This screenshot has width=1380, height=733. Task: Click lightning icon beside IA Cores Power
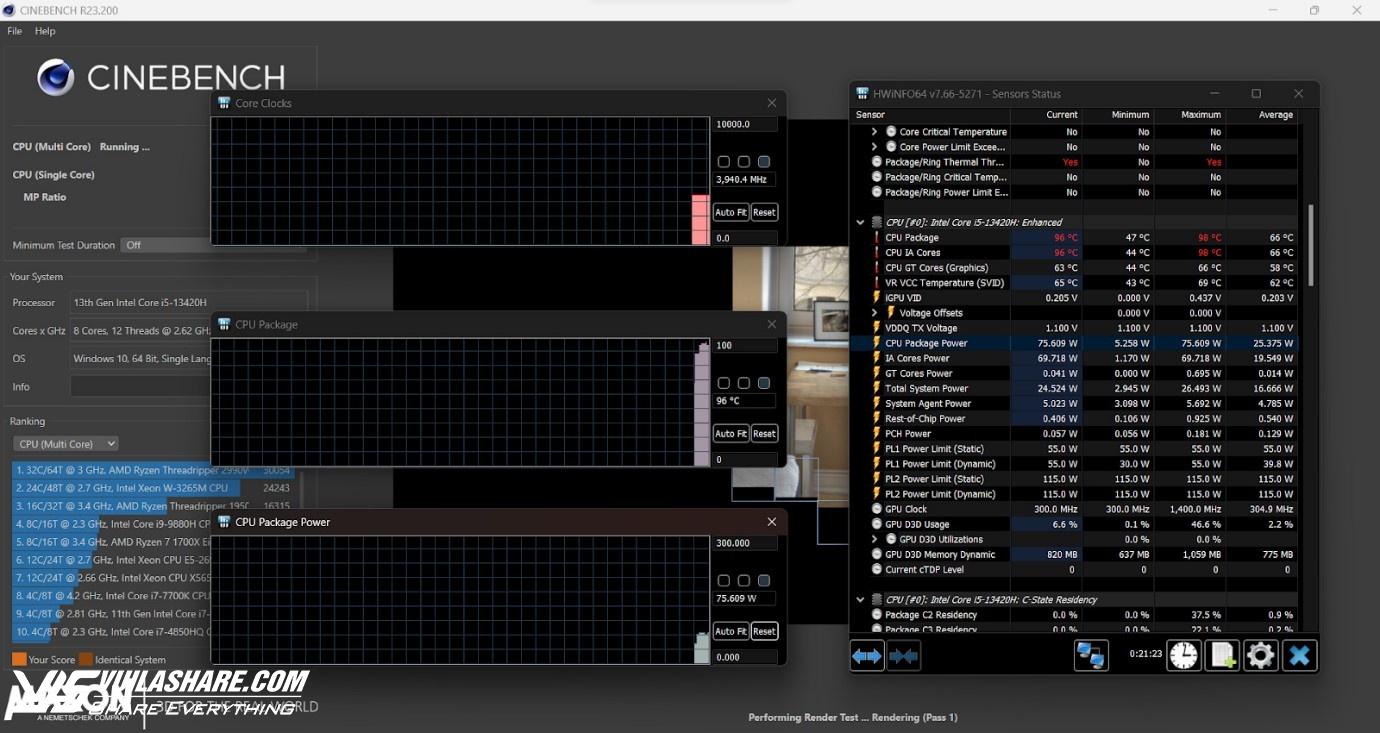(877, 358)
